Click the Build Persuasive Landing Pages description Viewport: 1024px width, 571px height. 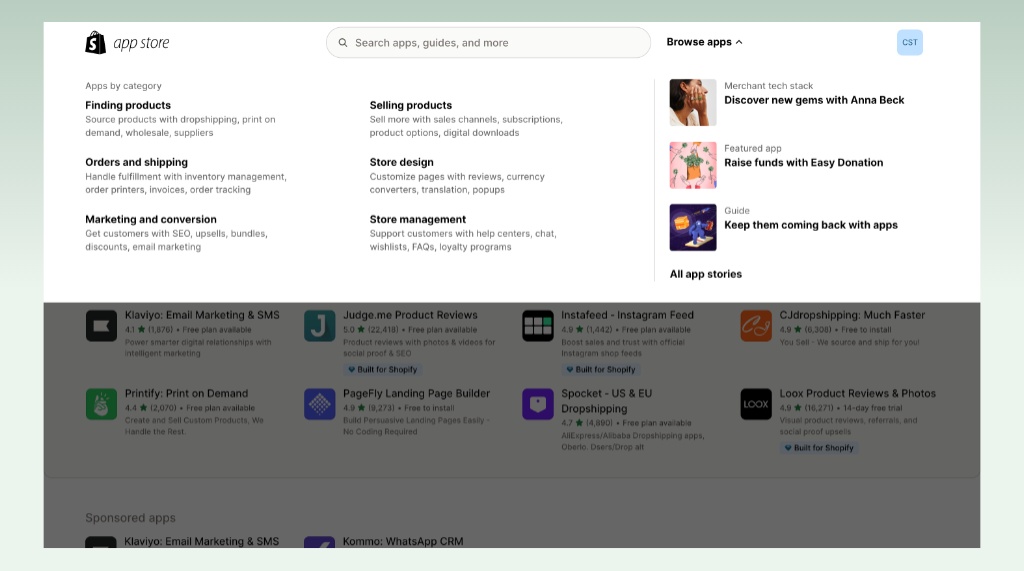coord(417,426)
